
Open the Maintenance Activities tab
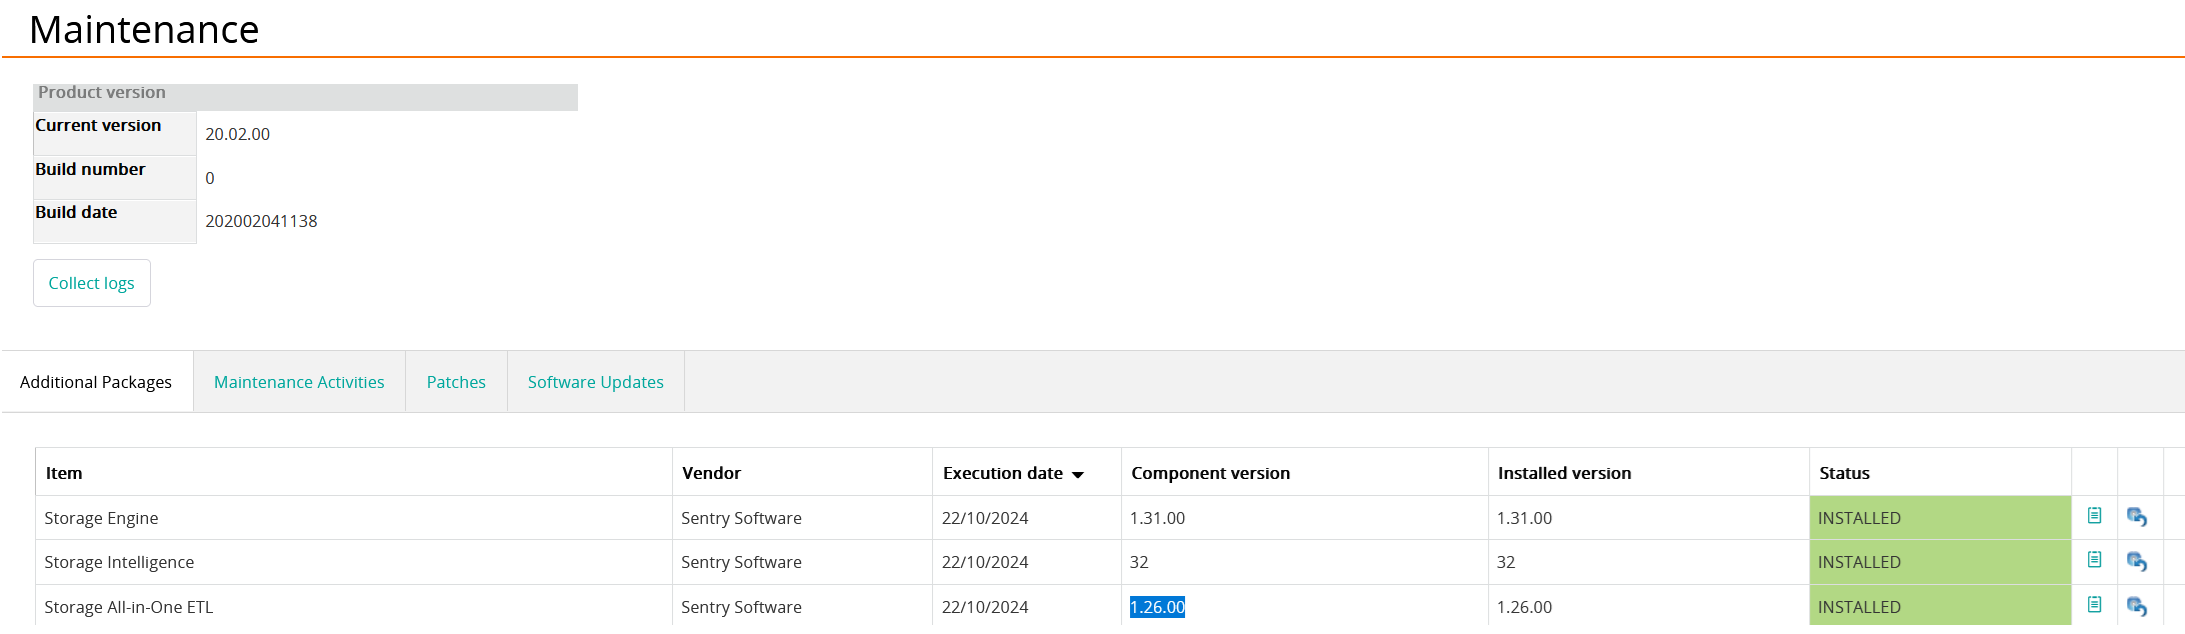click(x=299, y=382)
